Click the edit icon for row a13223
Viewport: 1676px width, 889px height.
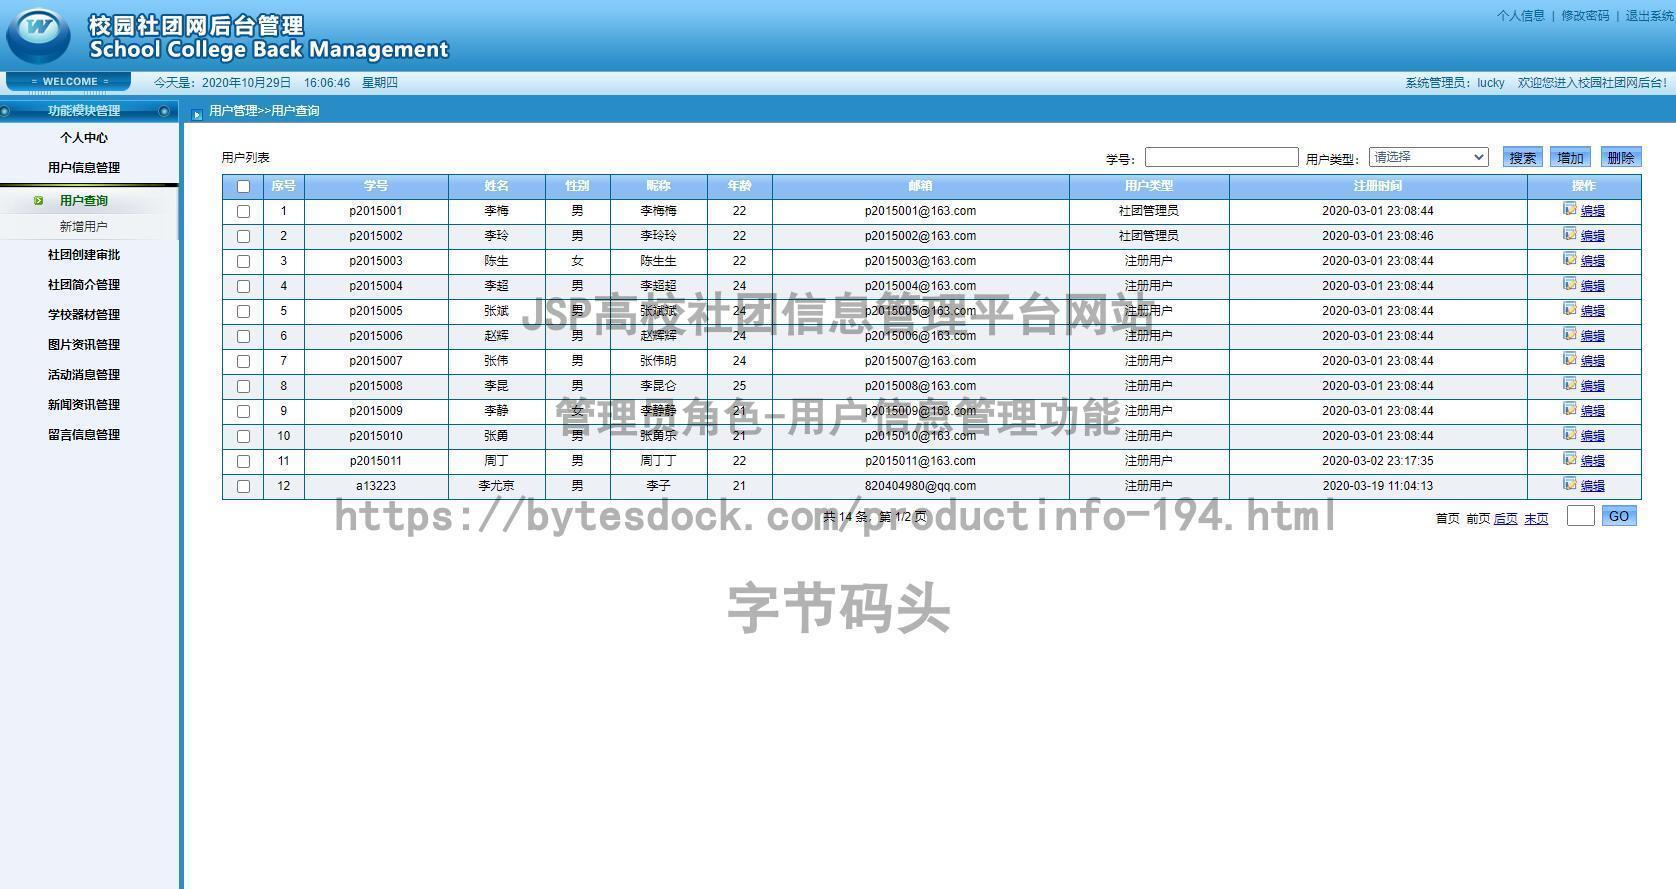(1569, 484)
